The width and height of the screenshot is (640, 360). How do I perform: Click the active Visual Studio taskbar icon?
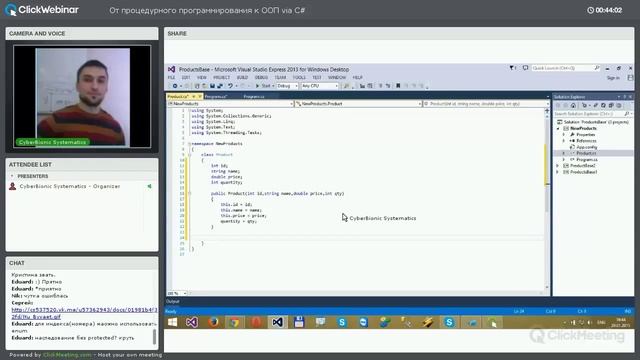coord(277,322)
